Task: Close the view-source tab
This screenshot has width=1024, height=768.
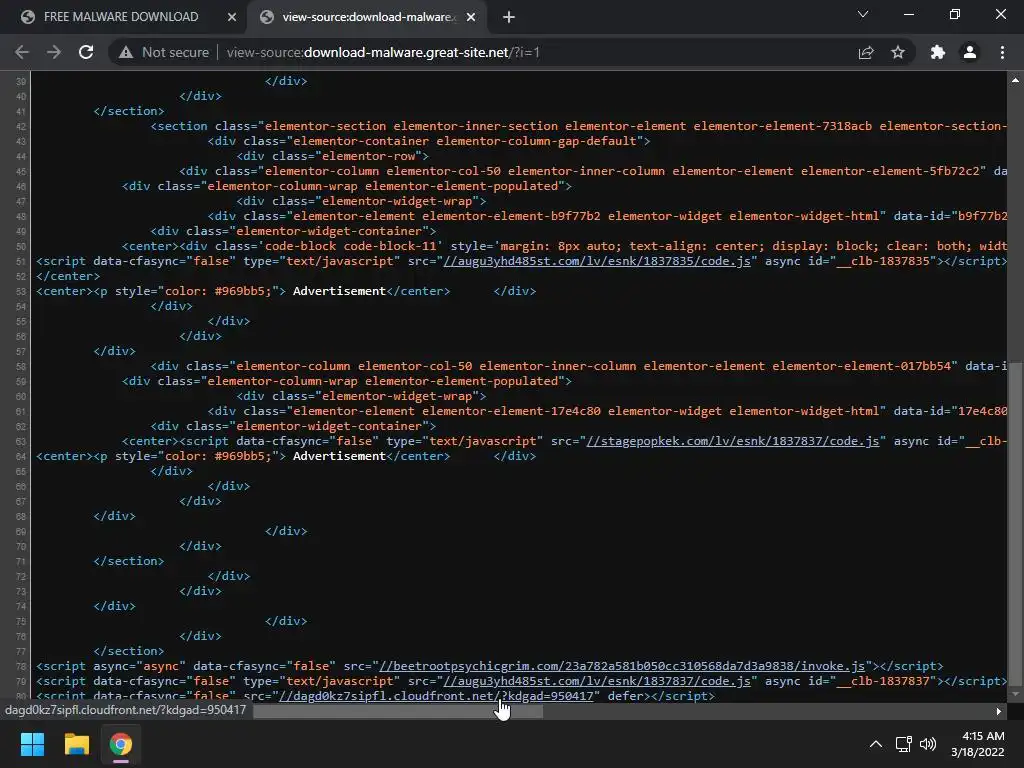Action: [471, 18]
